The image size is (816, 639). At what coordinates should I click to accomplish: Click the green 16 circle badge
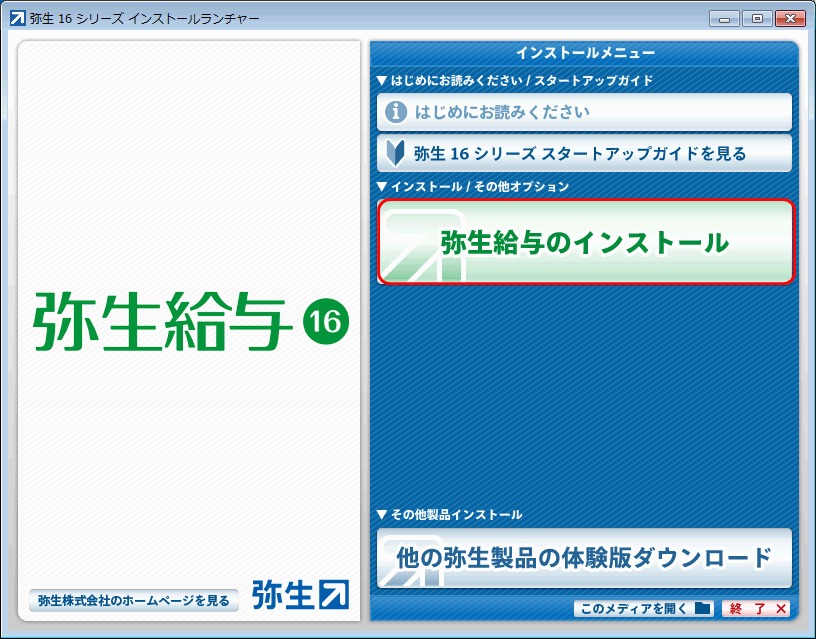click(326, 321)
